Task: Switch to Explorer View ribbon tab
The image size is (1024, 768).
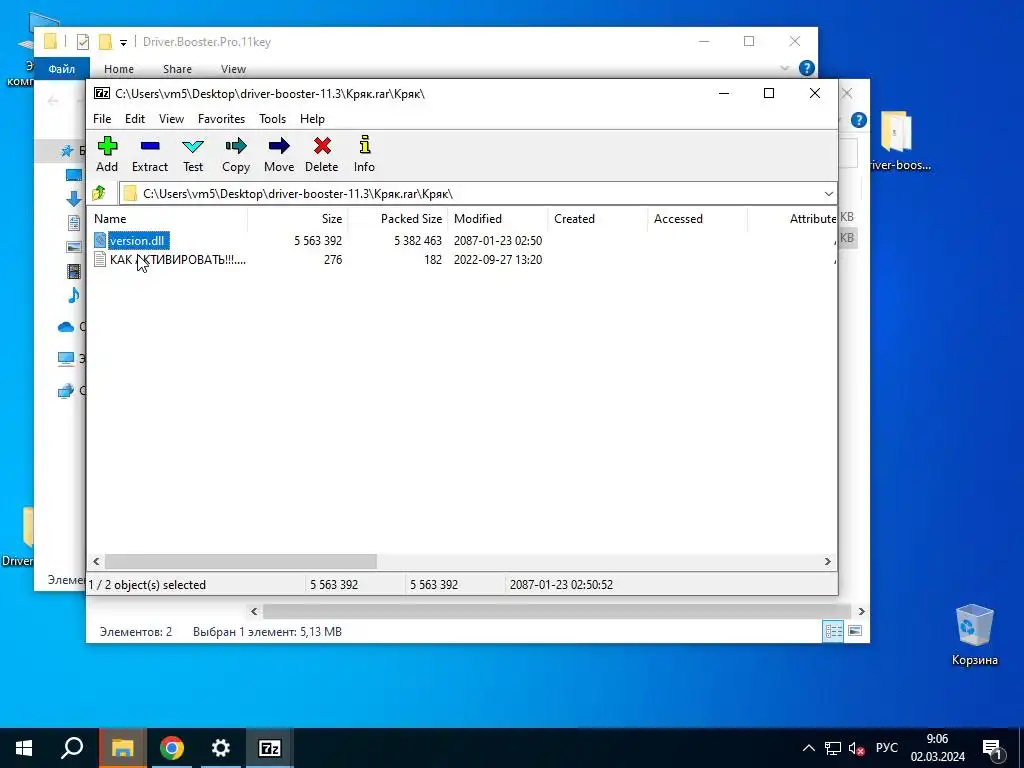Action: pos(233,69)
